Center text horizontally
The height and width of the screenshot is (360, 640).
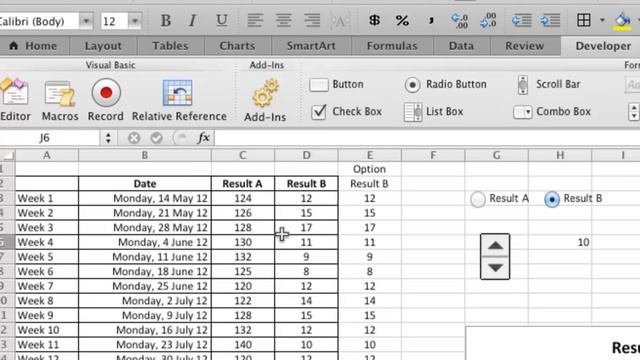click(284, 20)
